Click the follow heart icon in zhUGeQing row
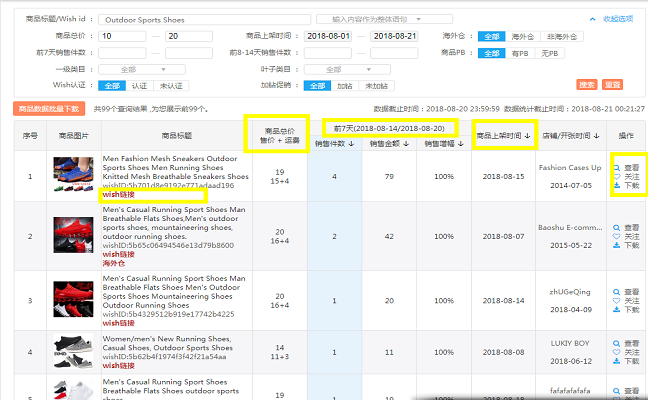Image resolution: width=648 pixels, height=400 pixels. (x=616, y=300)
